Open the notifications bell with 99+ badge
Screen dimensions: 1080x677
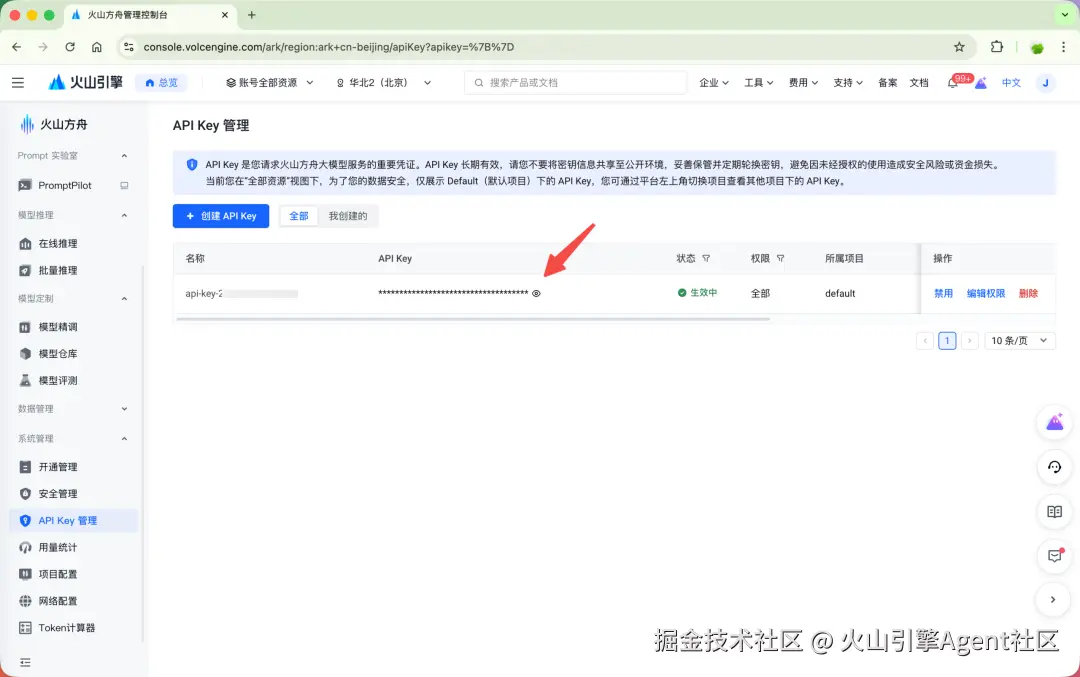953,83
